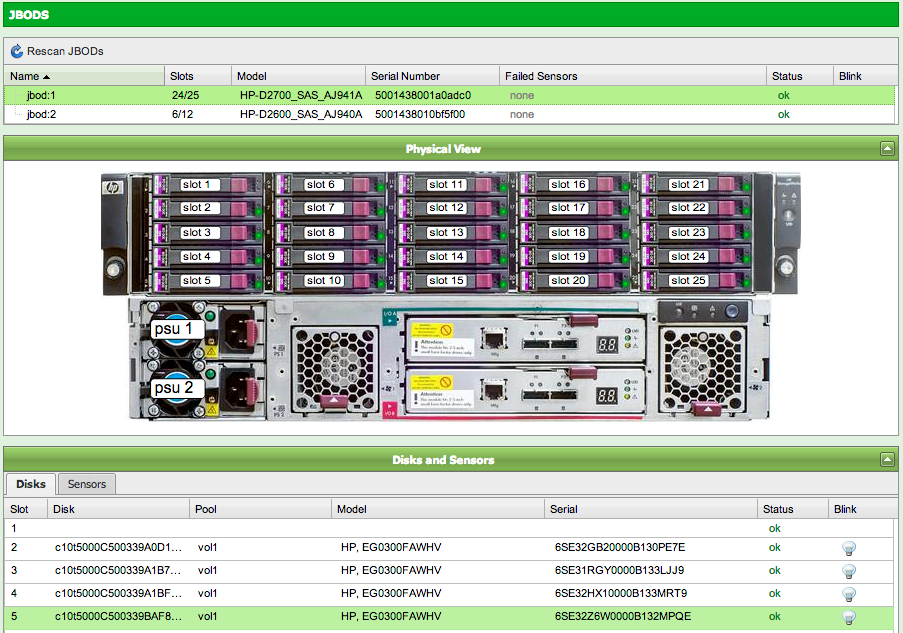903x633 pixels.
Task: Sort disks by Serial column header
Action: (x=651, y=509)
